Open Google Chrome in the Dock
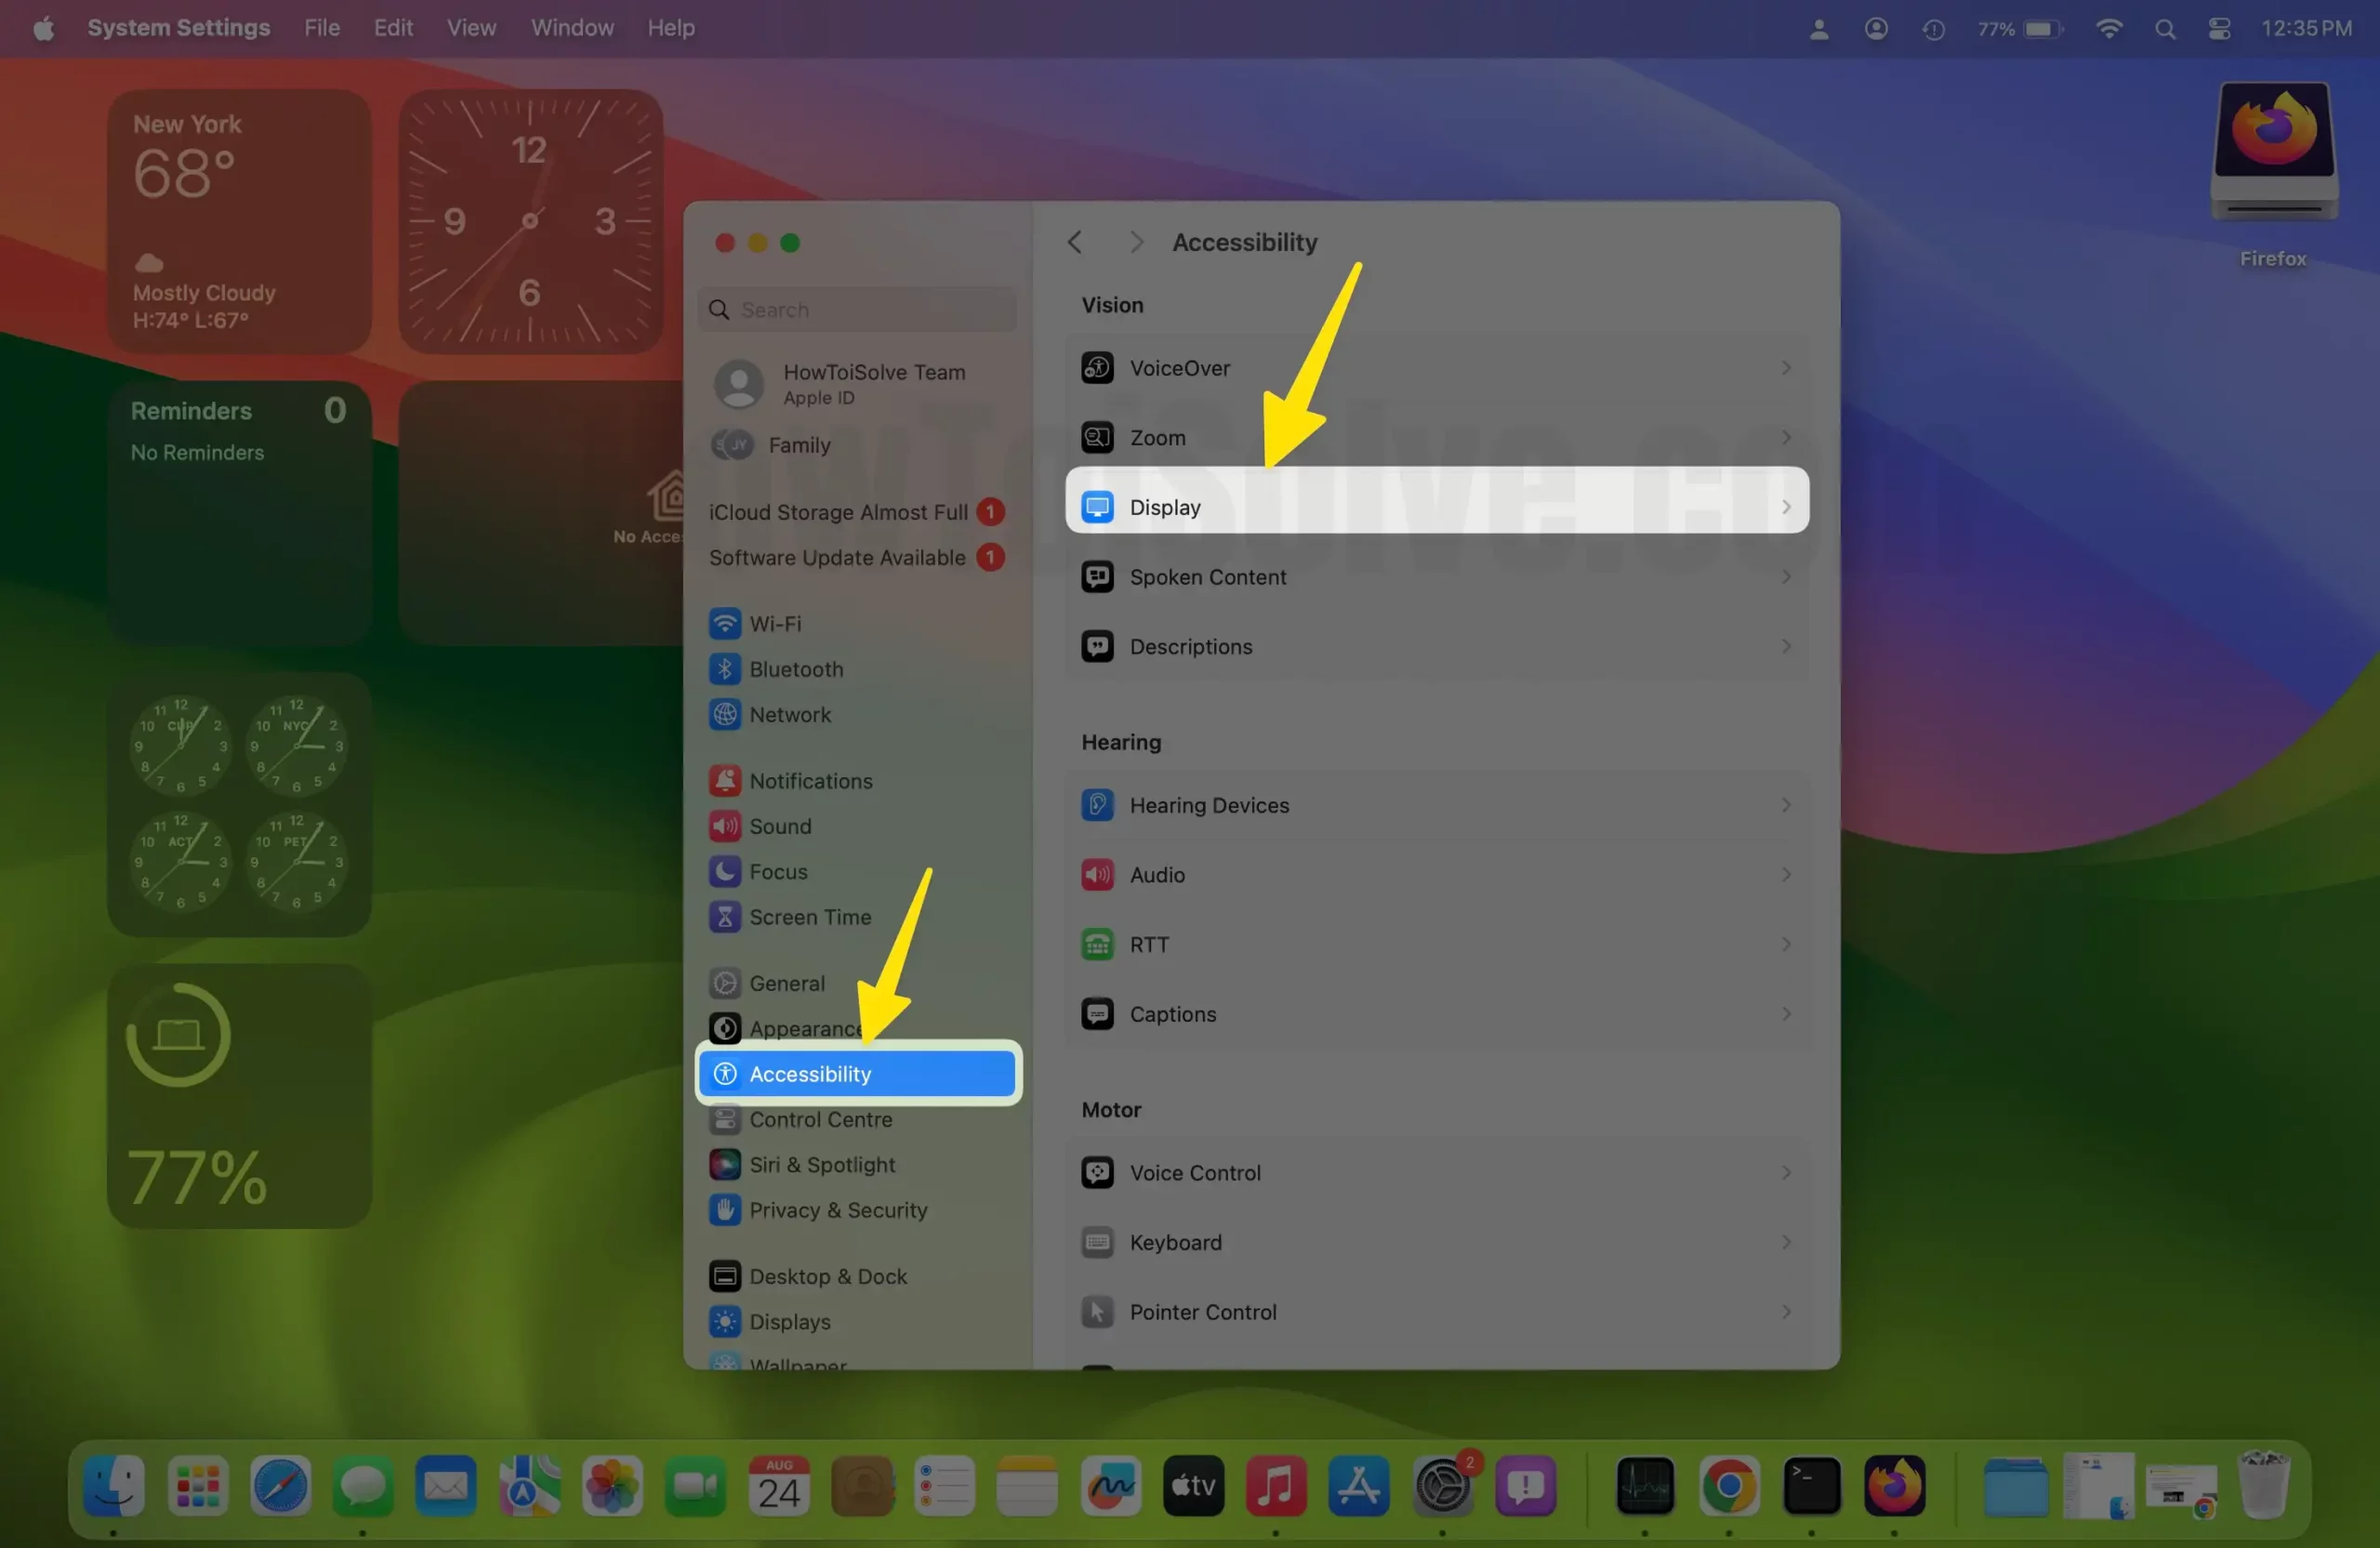2380x1548 pixels. [1729, 1485]
